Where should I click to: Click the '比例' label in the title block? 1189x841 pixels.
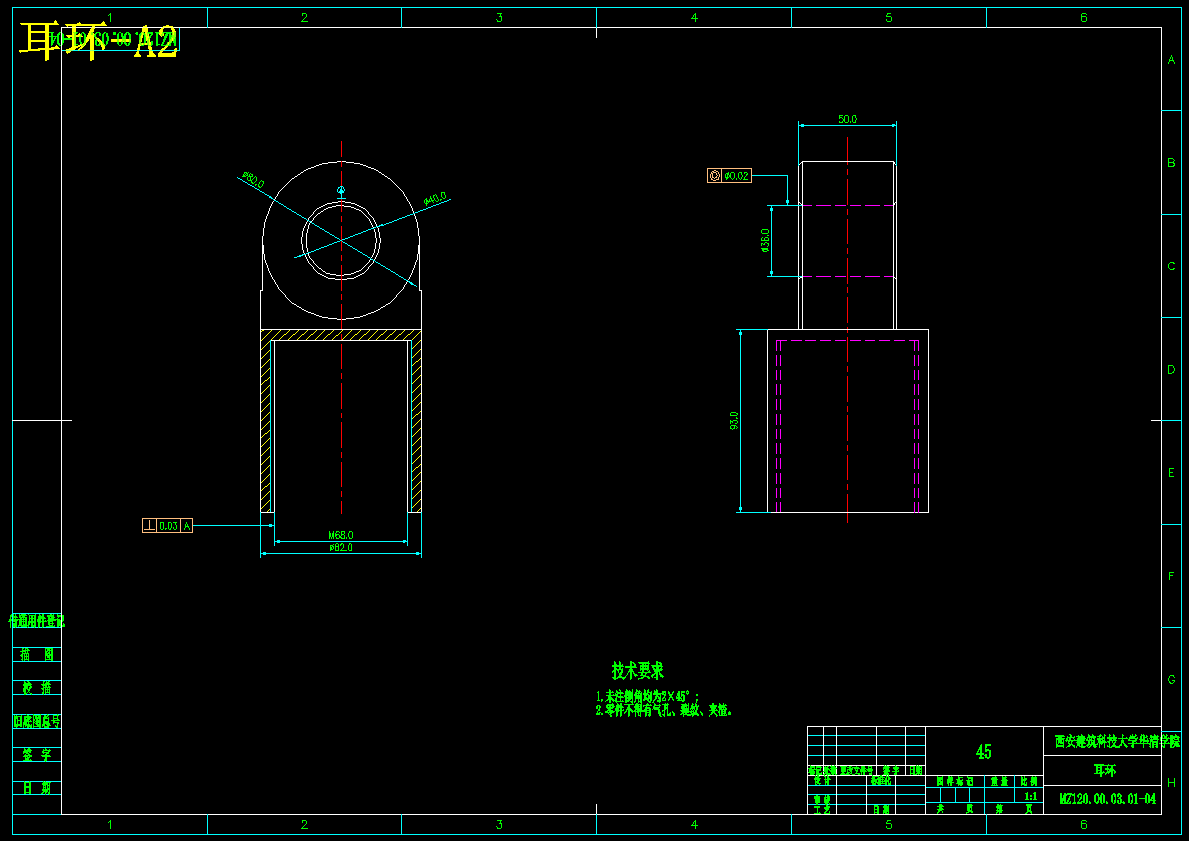[x=1029, y=780]
